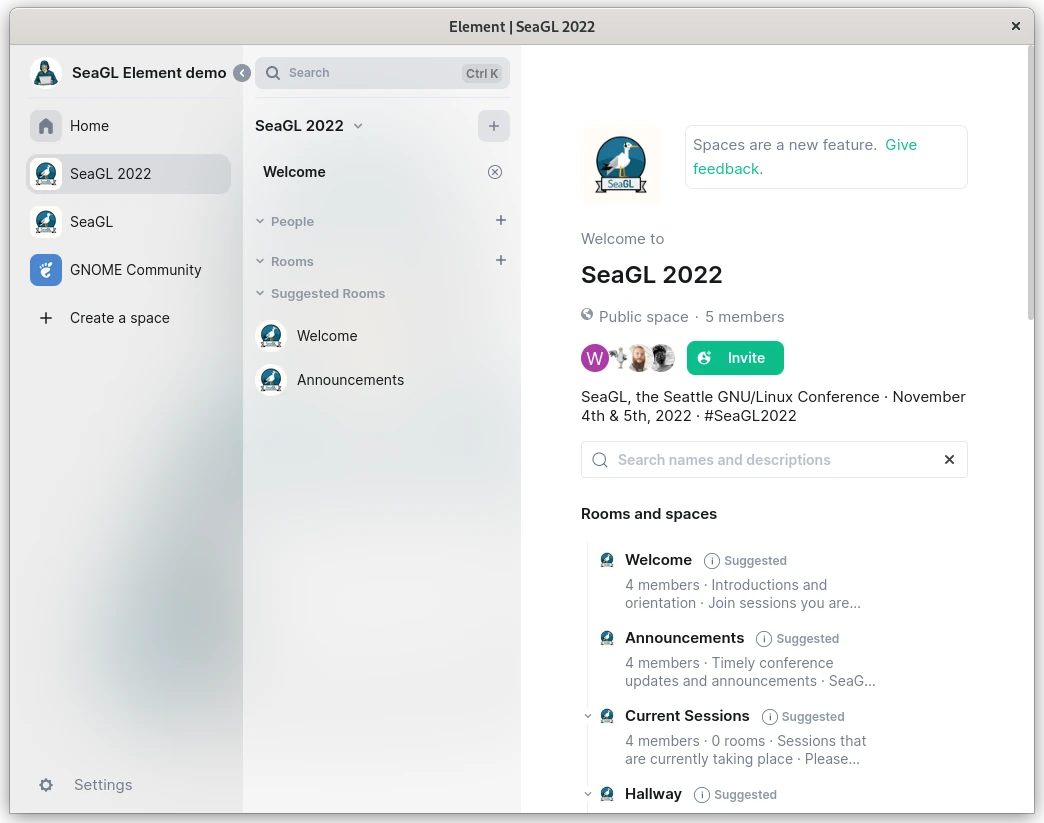Select the SeaGL 2022 space in sidebar
This screenshot has height=823, width=1044.
pos(129,174)
